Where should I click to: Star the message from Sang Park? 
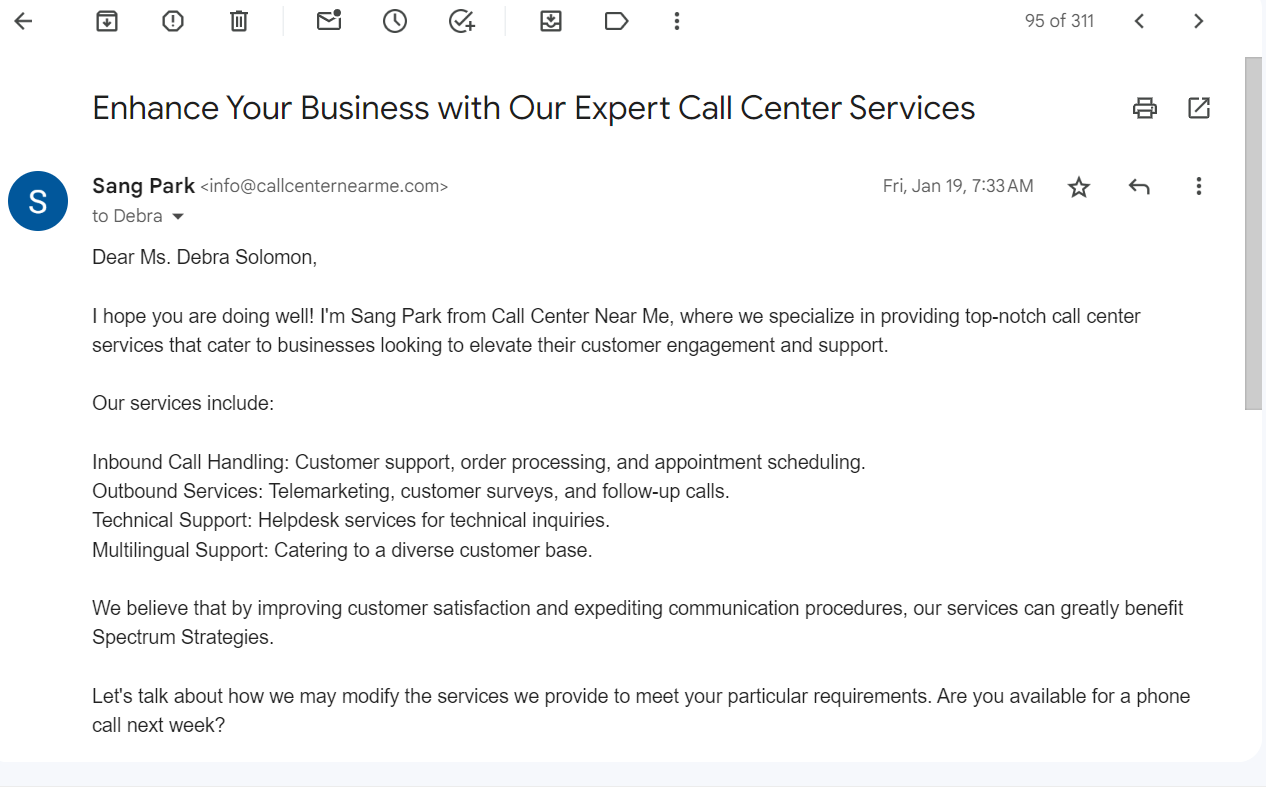(x=1079, y=187)
